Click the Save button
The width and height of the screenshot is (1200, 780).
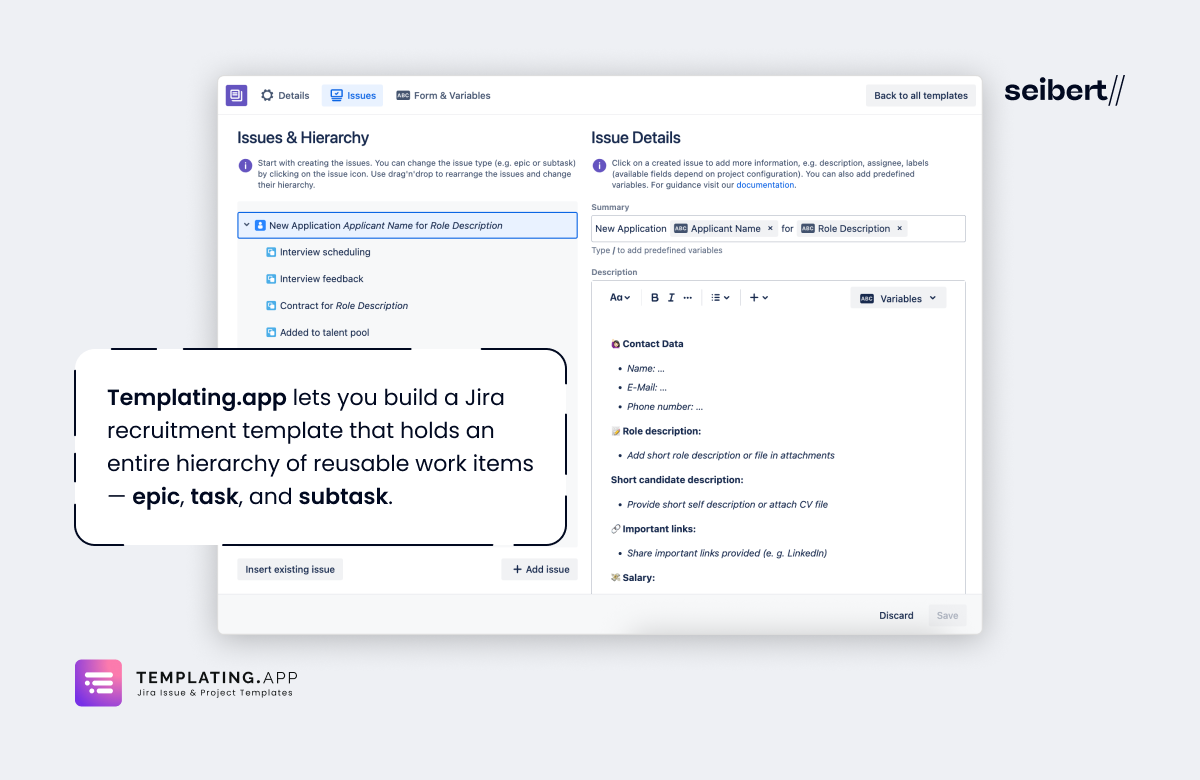[x=947, y=615]
